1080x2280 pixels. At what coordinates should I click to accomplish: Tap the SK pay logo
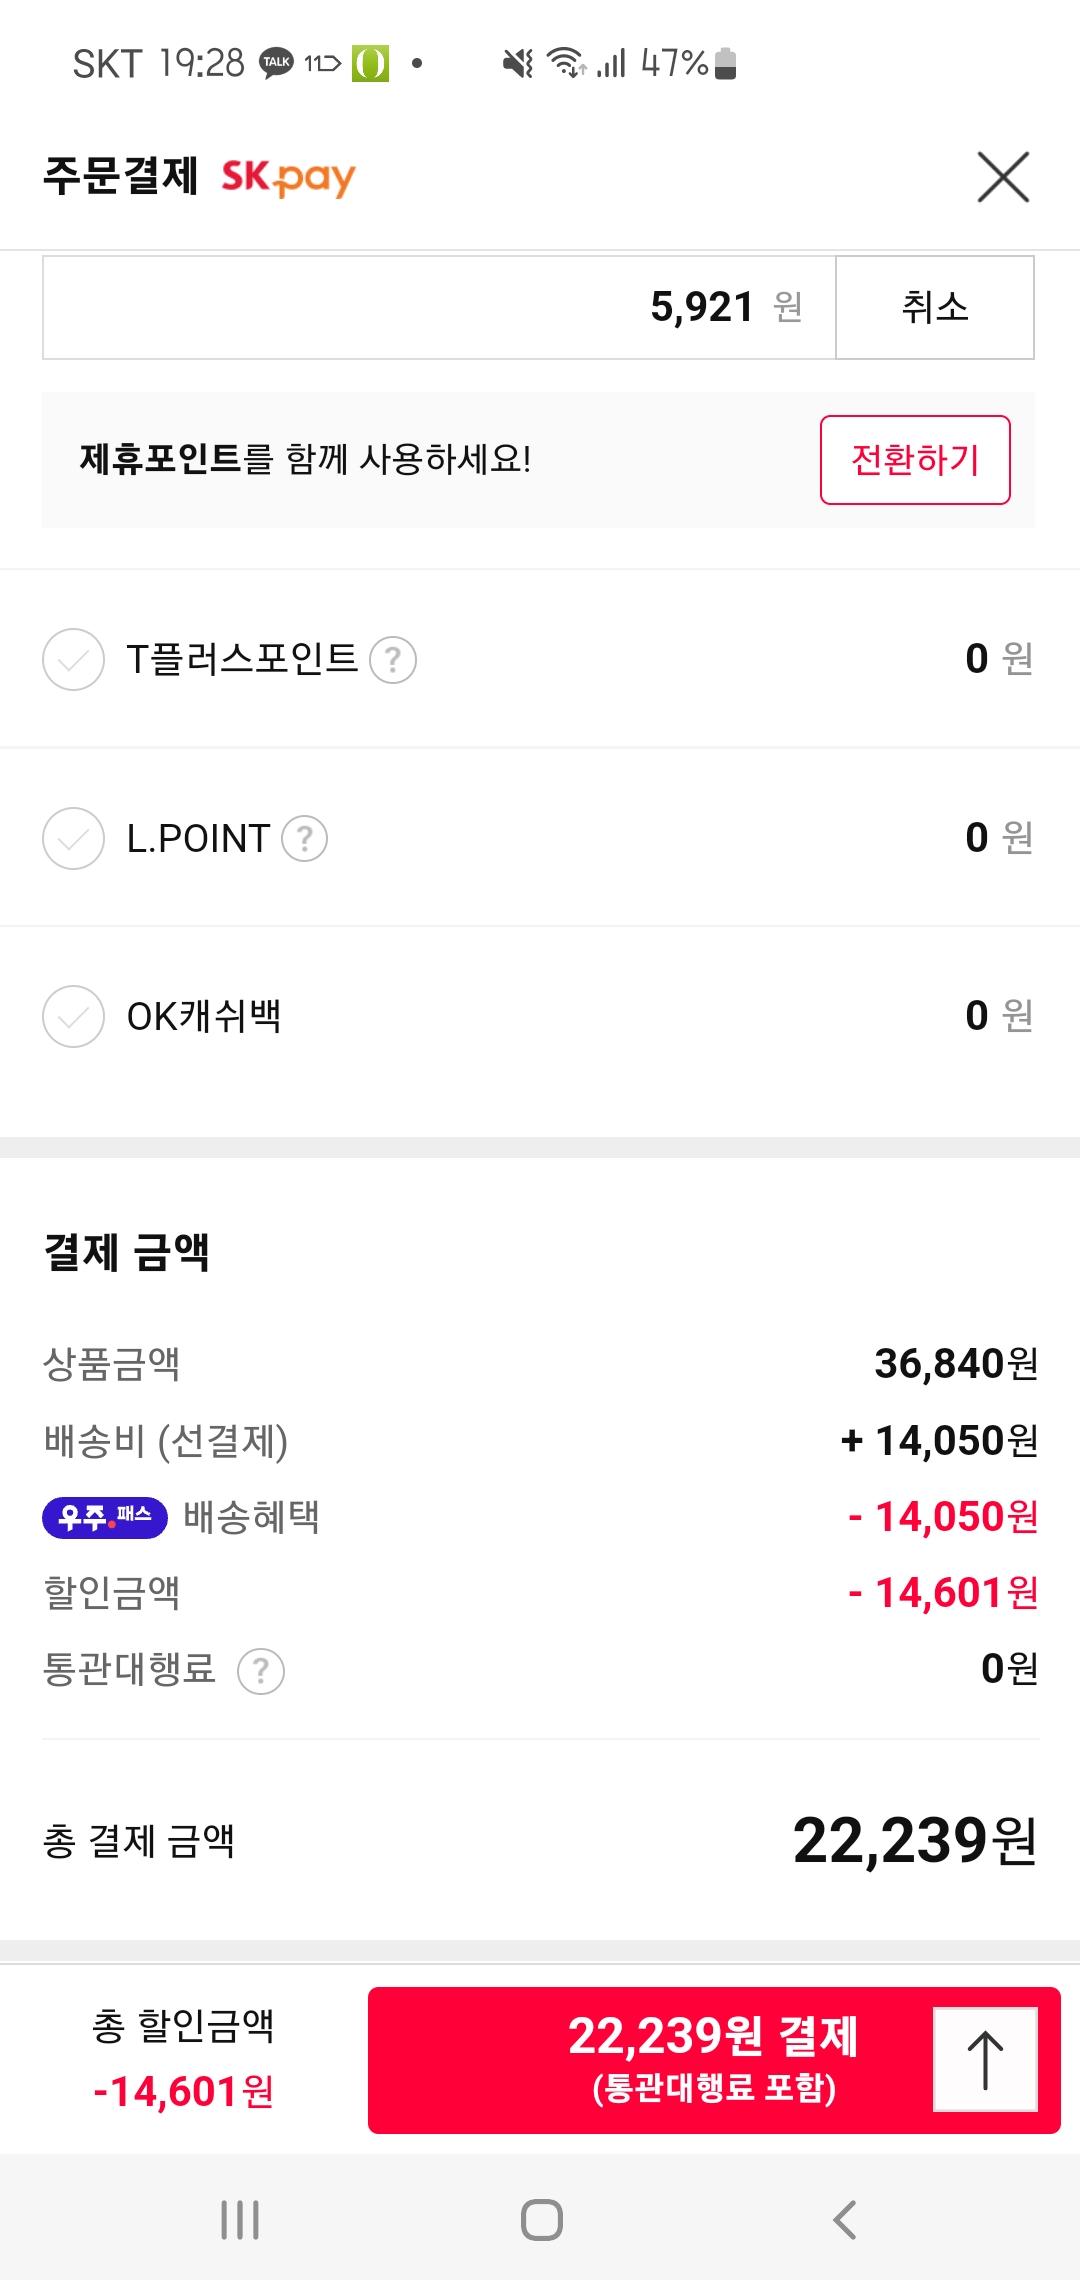(x=288, y=178)
